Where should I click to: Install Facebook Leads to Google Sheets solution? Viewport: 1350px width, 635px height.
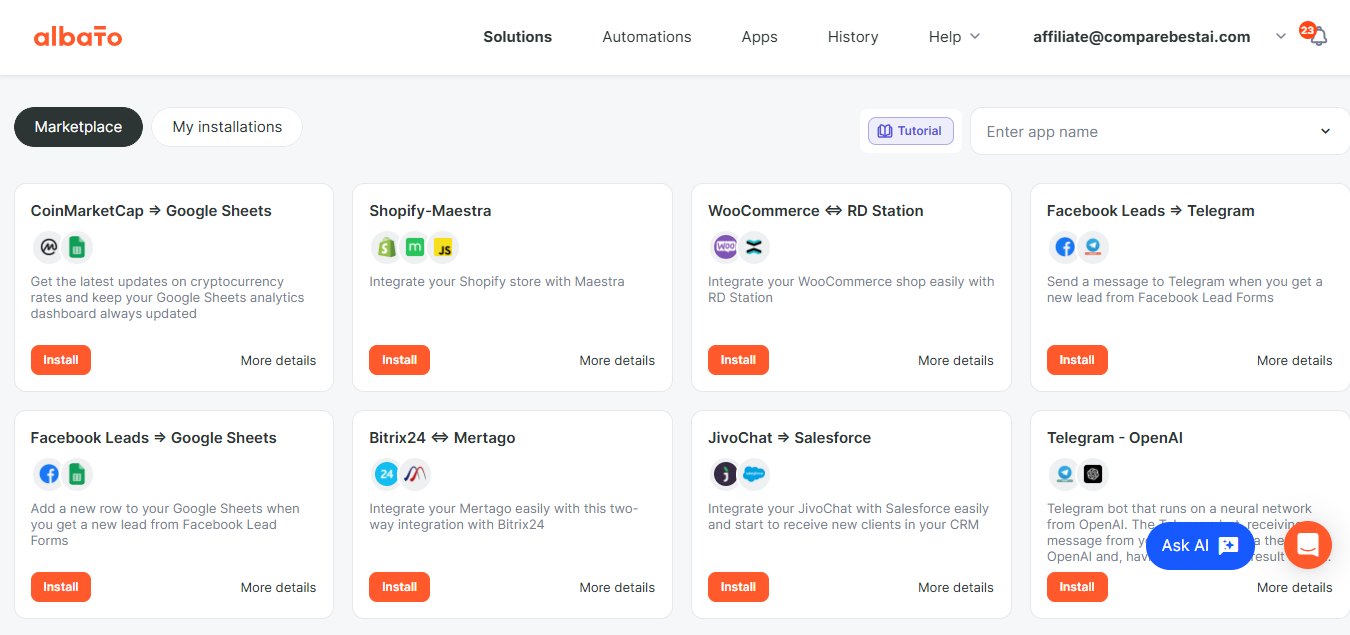(61, 587)
